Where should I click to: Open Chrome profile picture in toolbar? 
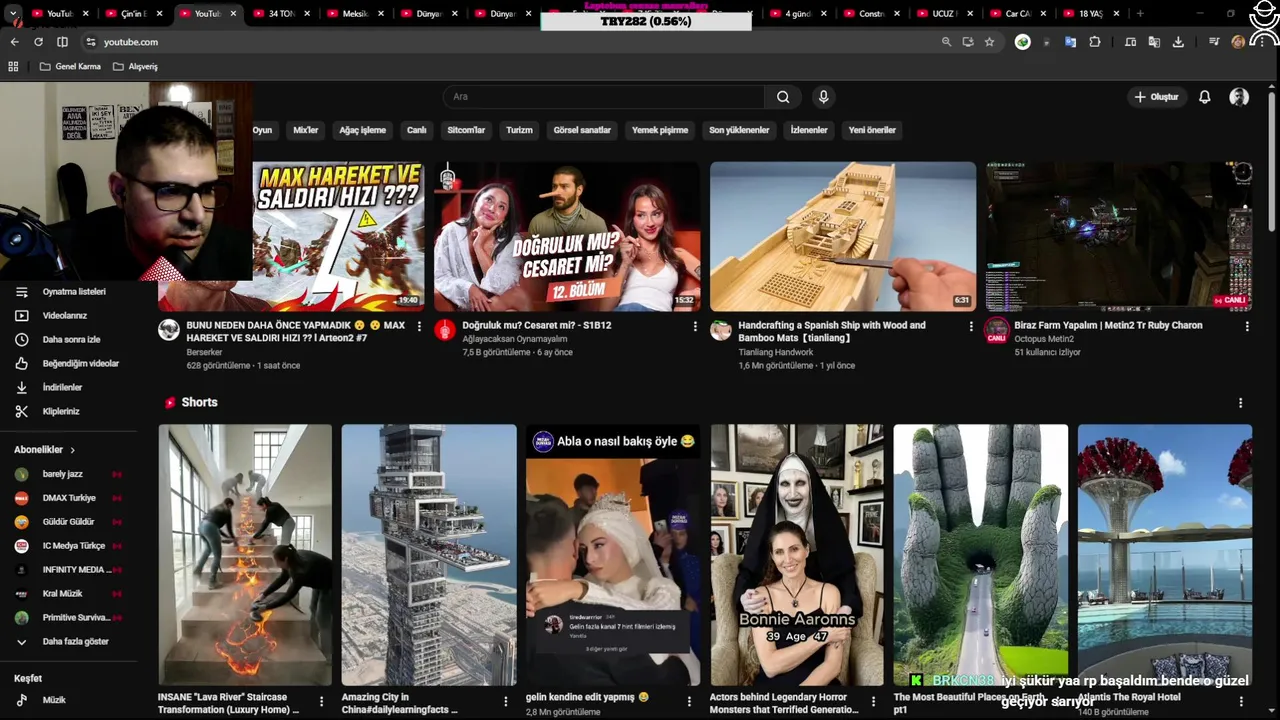(x=1238, y=42)
